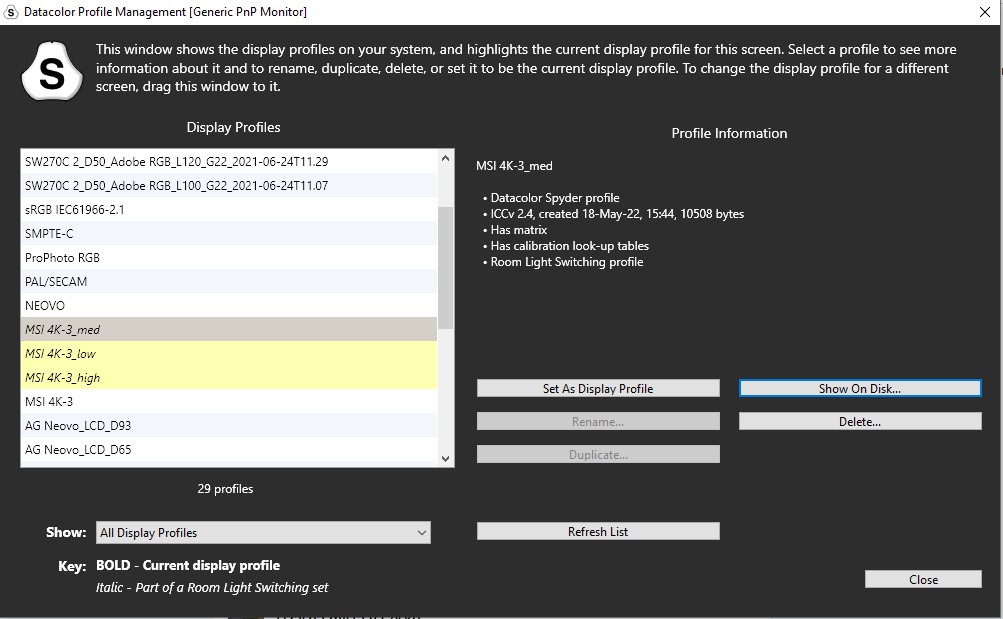Click the Refresh List button
The height and width of the screenshot is (619, 1003).
598,531
